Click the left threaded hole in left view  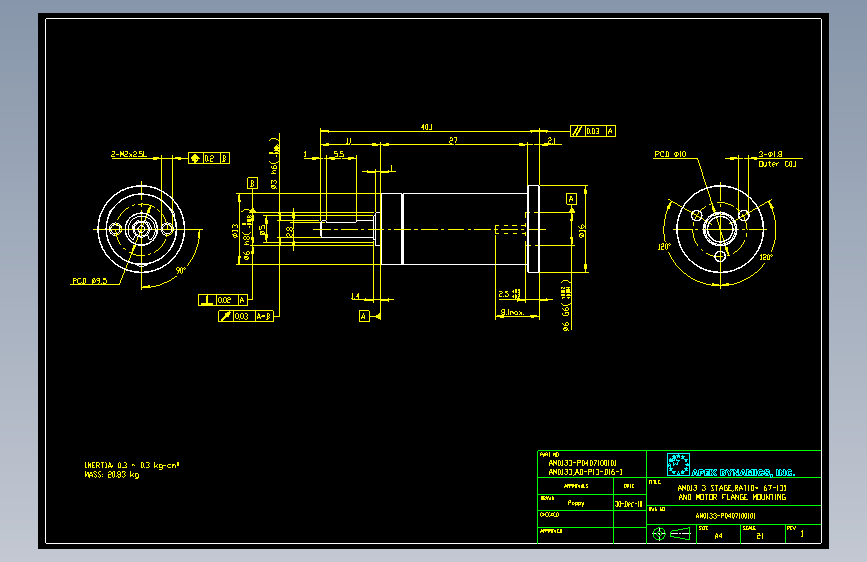tap(115, 229)
